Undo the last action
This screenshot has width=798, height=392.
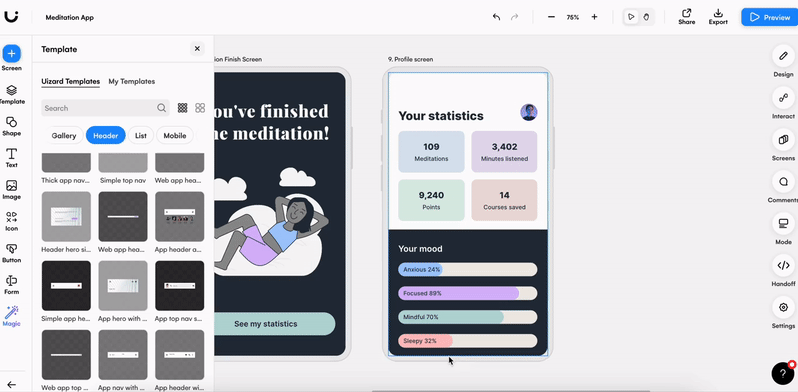(496, 17)
